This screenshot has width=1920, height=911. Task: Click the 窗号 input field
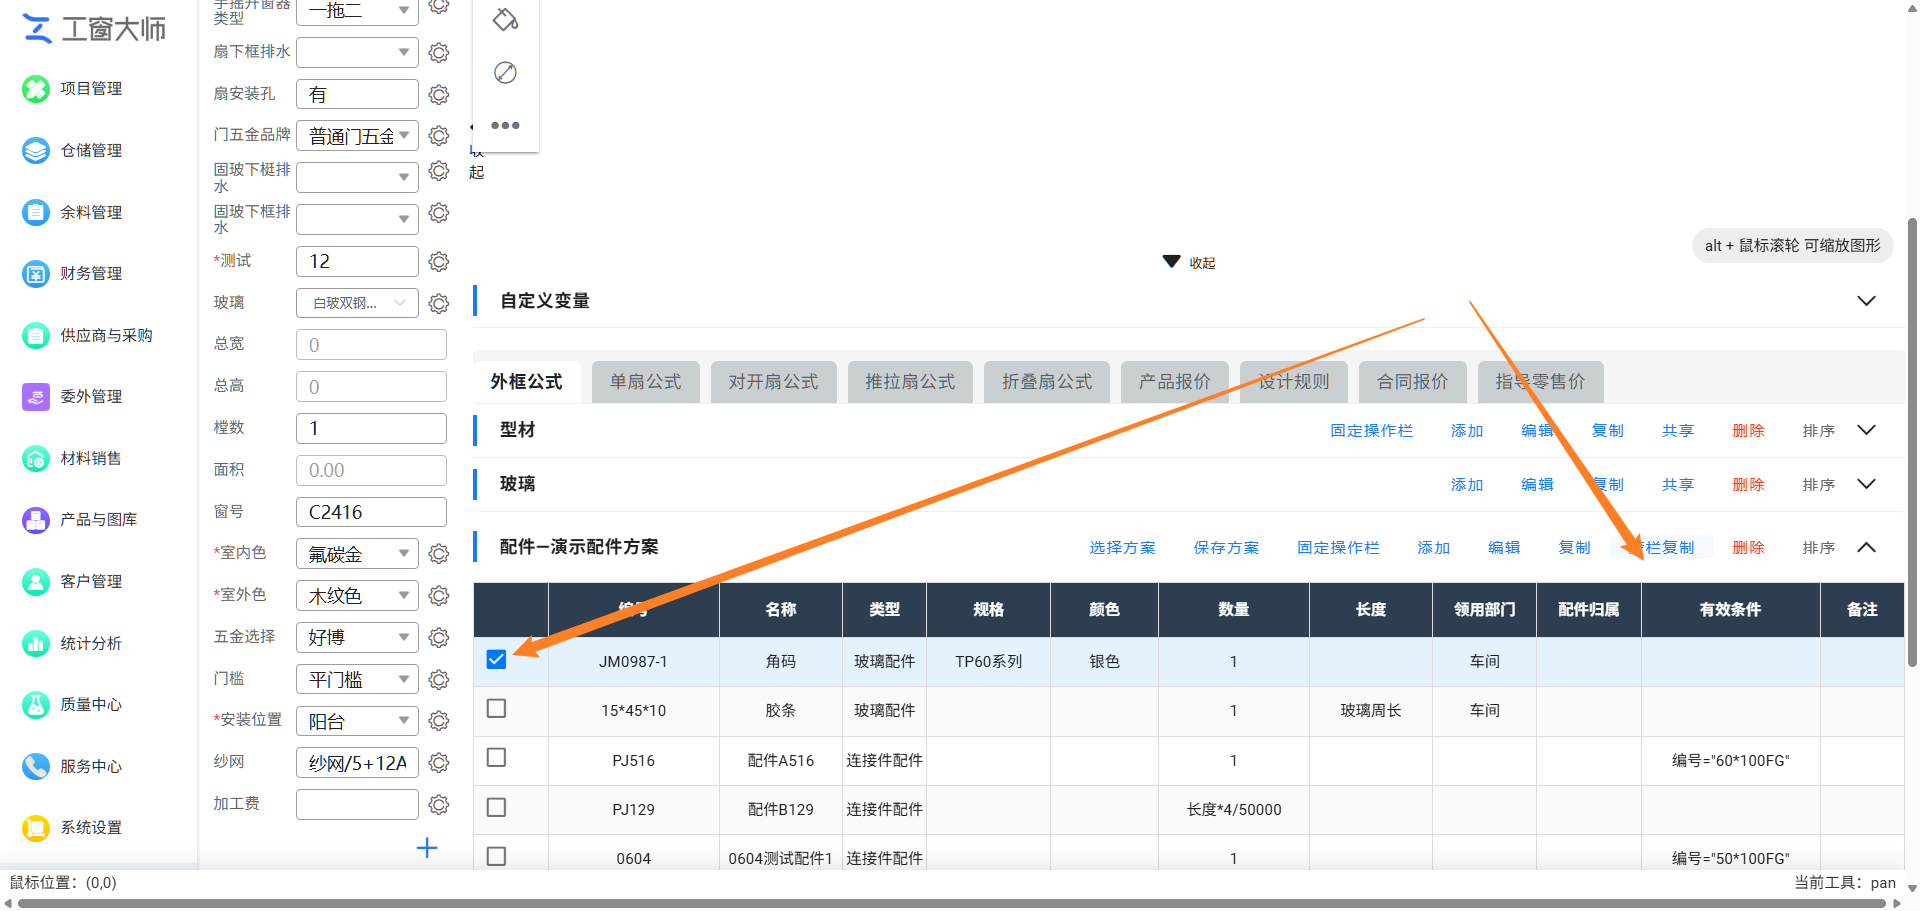point(371,512)
